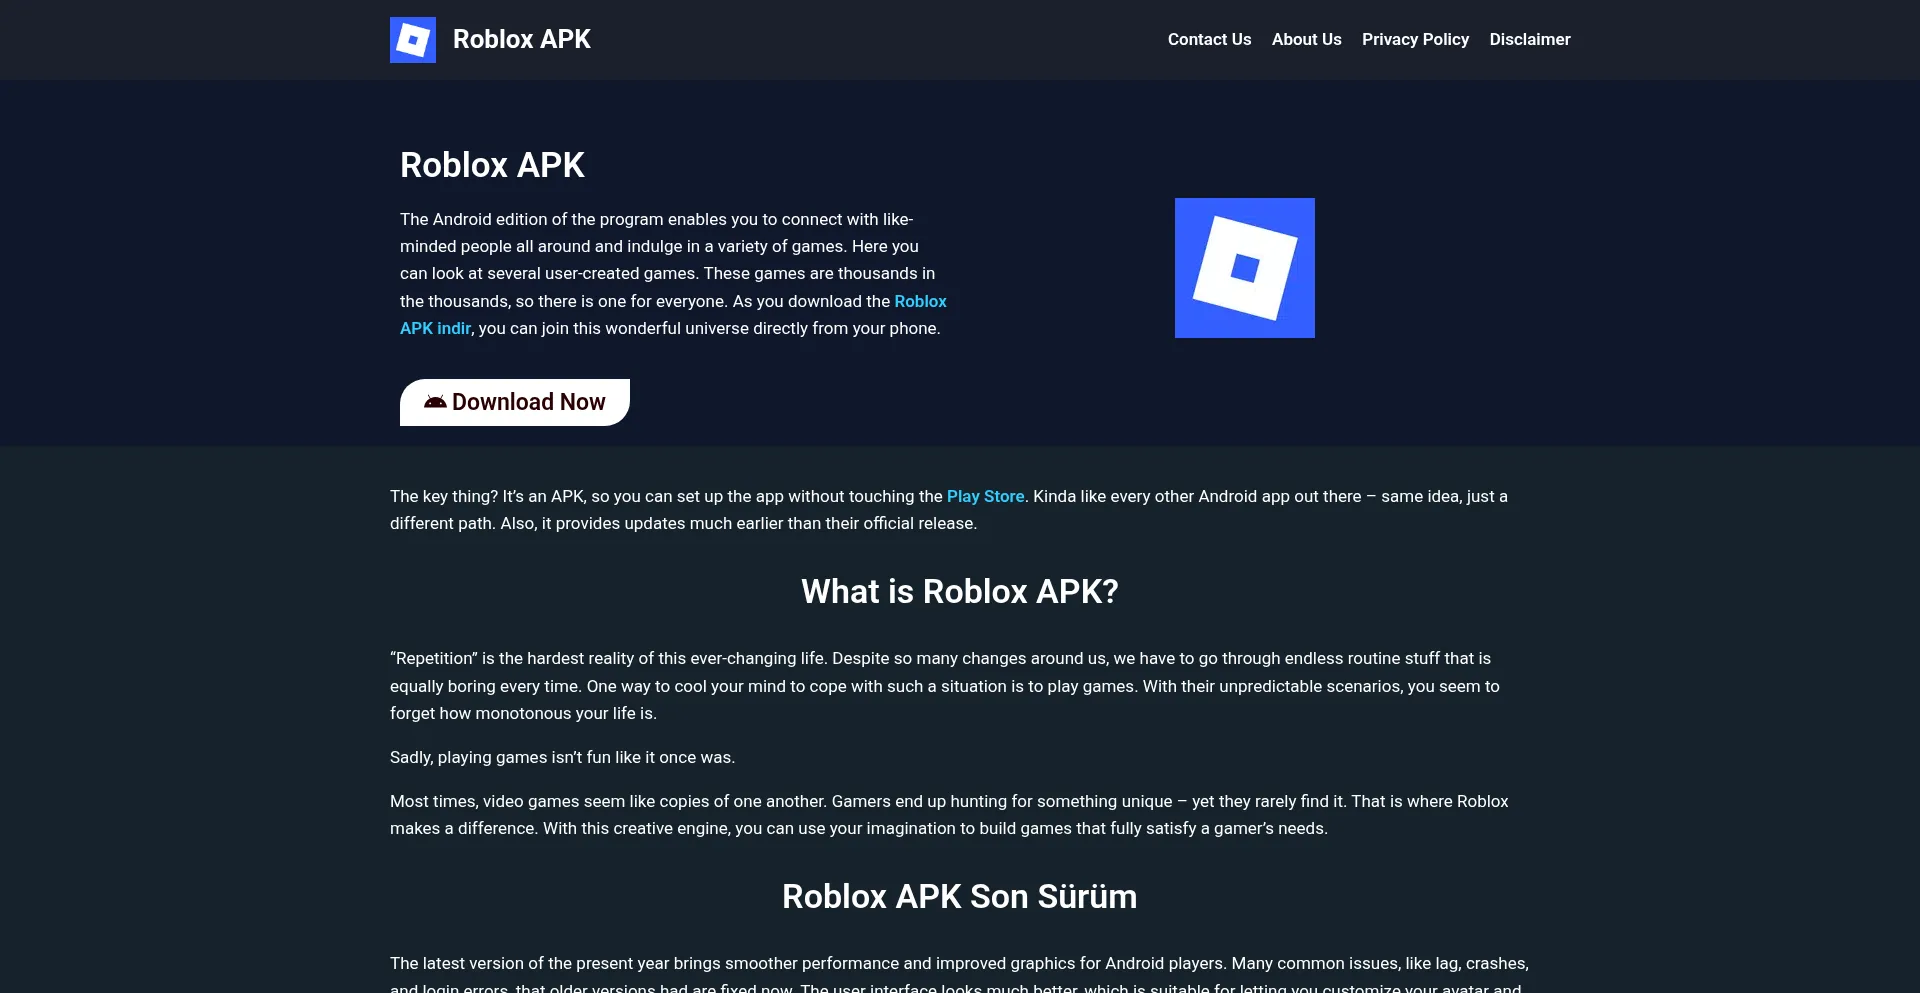
Task: Click the paragraph starting "Most times, video games"
Action: pos(949,815)
